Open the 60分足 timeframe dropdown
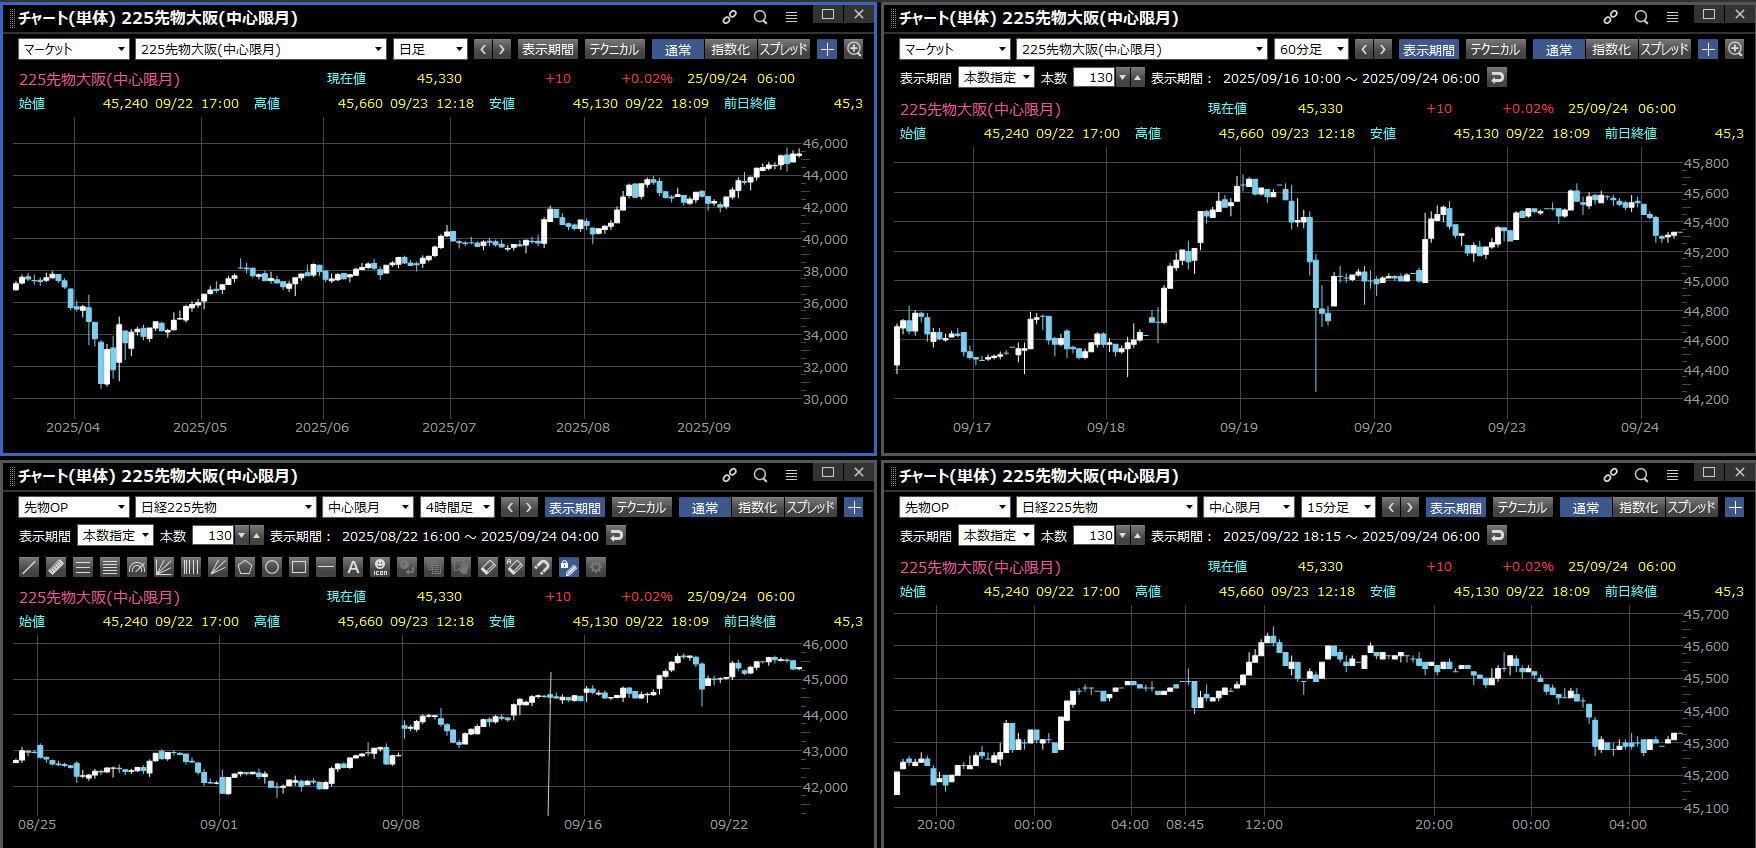Image resolution: width=1756 pixels, height=848 pixels. point(1311,49)
